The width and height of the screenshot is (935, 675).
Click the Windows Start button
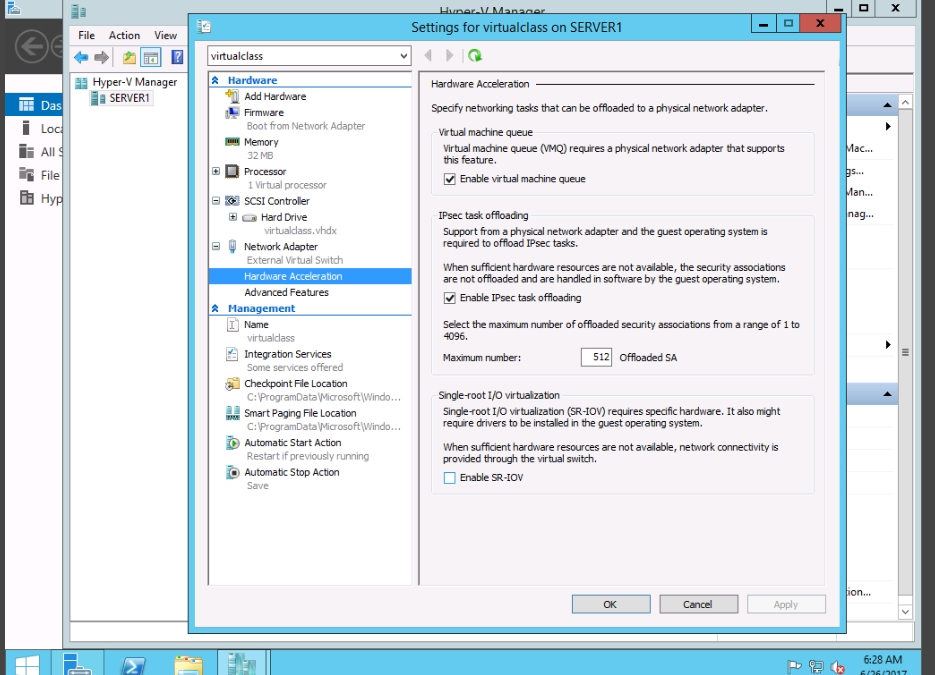(x=27, y=664)
